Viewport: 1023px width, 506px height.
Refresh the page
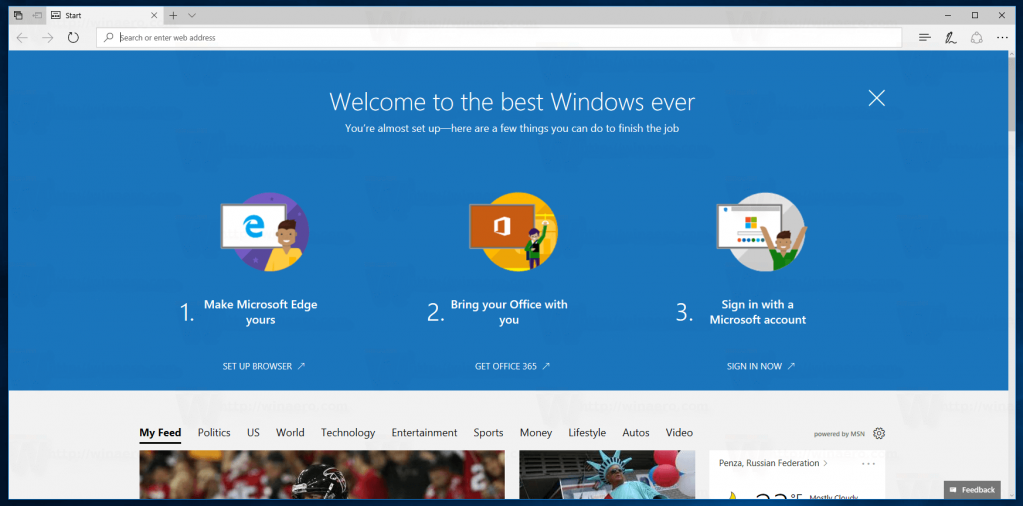(x=73, y=38)
